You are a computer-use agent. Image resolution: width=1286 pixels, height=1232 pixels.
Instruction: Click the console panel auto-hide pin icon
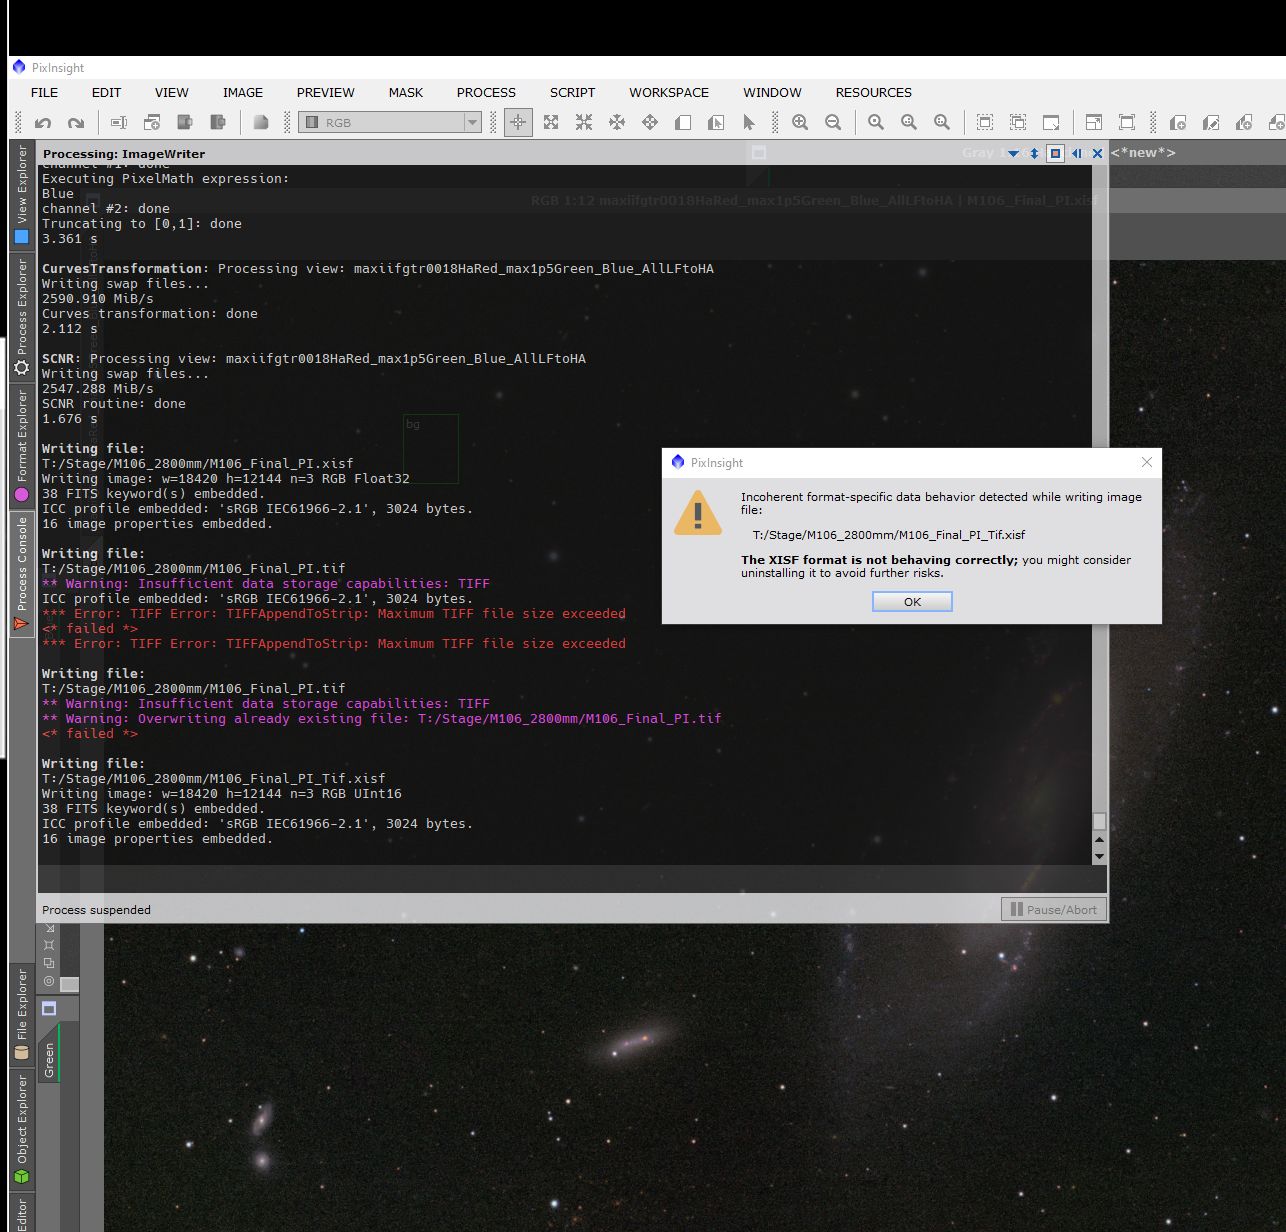pos(1077,153)
